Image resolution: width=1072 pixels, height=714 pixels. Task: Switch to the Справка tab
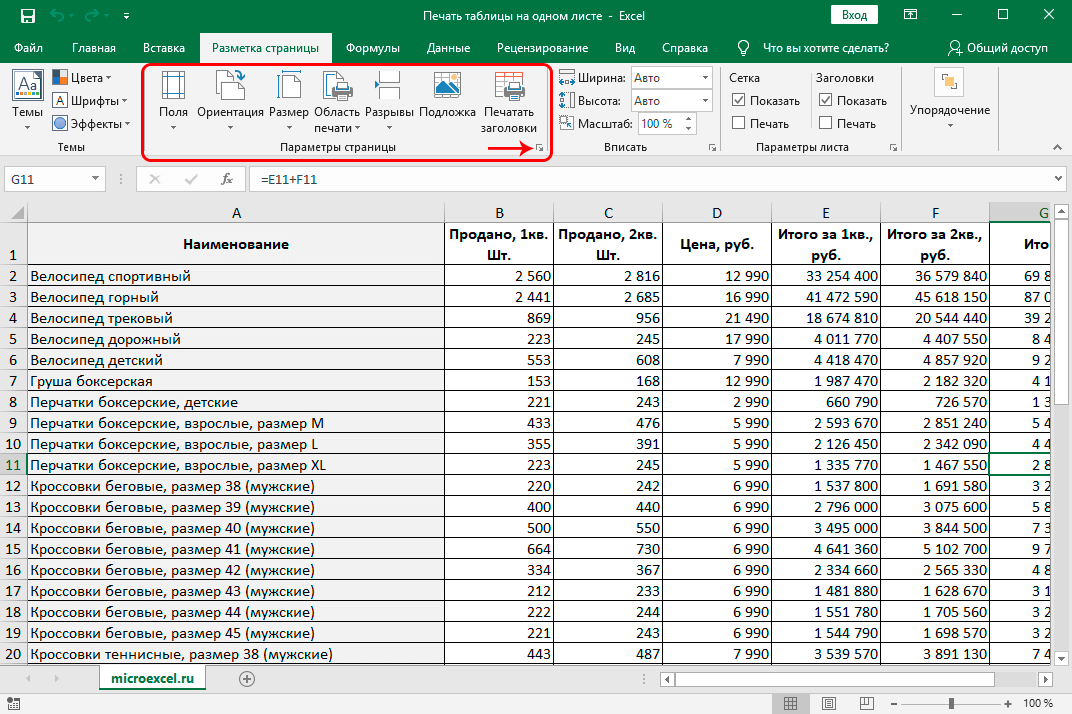pyautogui.click(x=685, y=48)
